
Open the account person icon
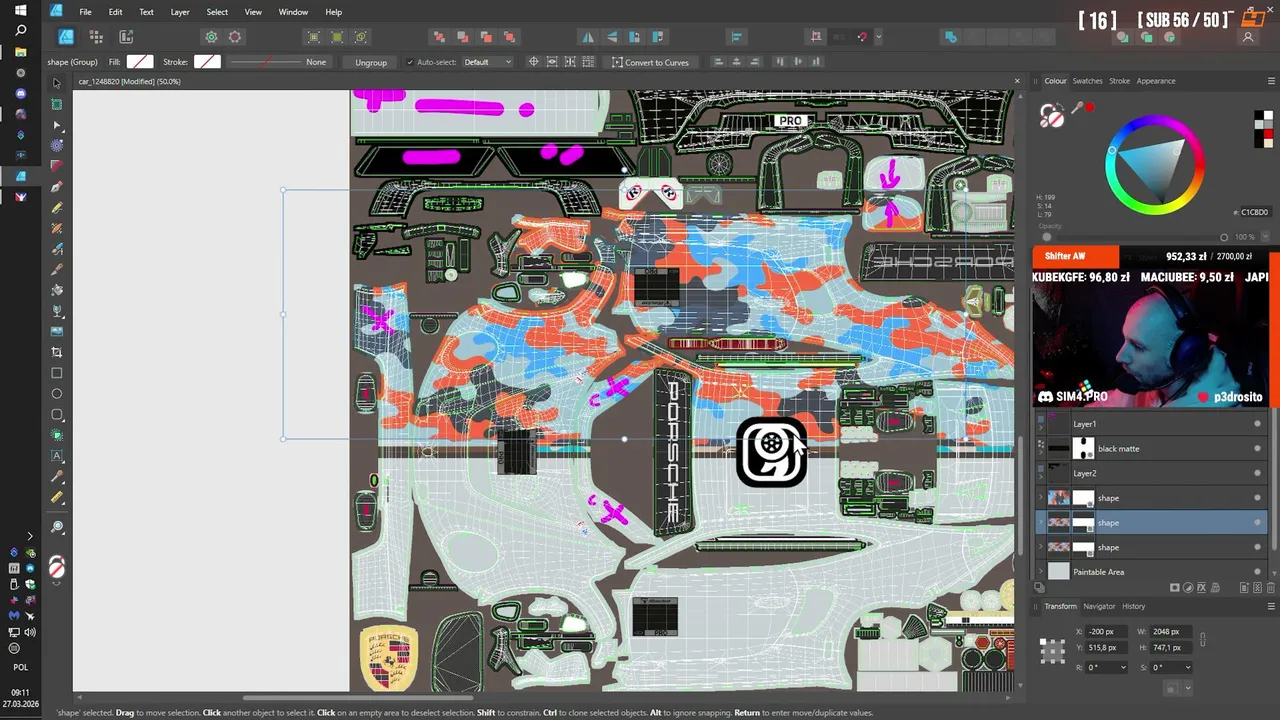(x=1248, y=37)
